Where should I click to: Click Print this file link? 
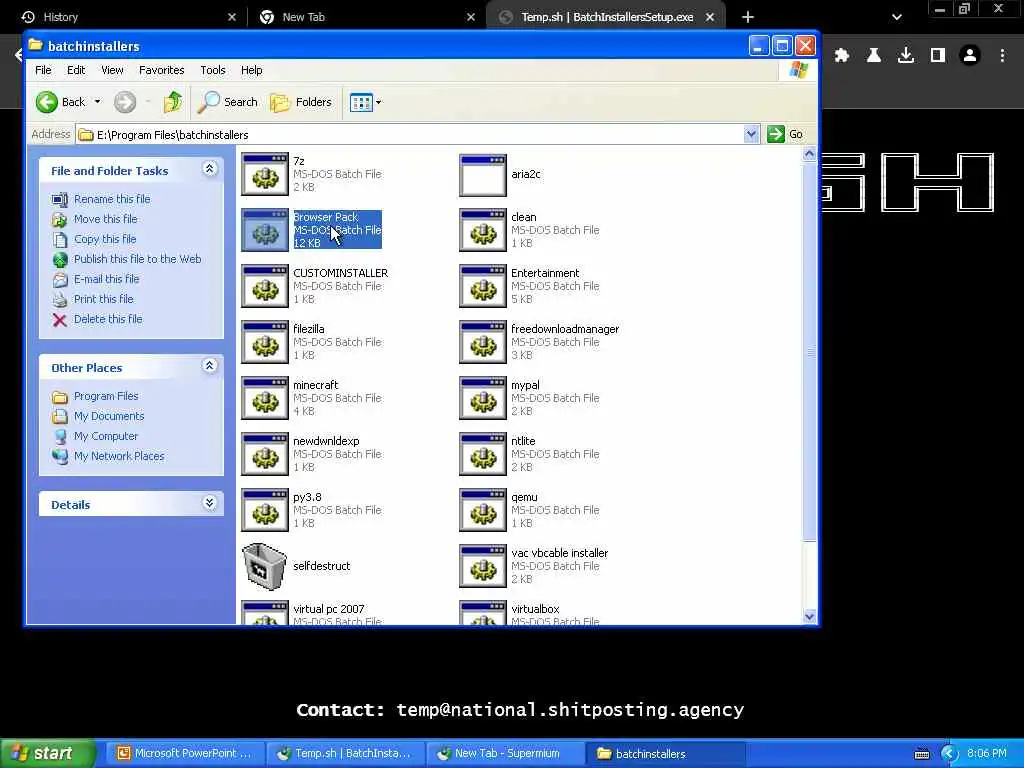103,299
